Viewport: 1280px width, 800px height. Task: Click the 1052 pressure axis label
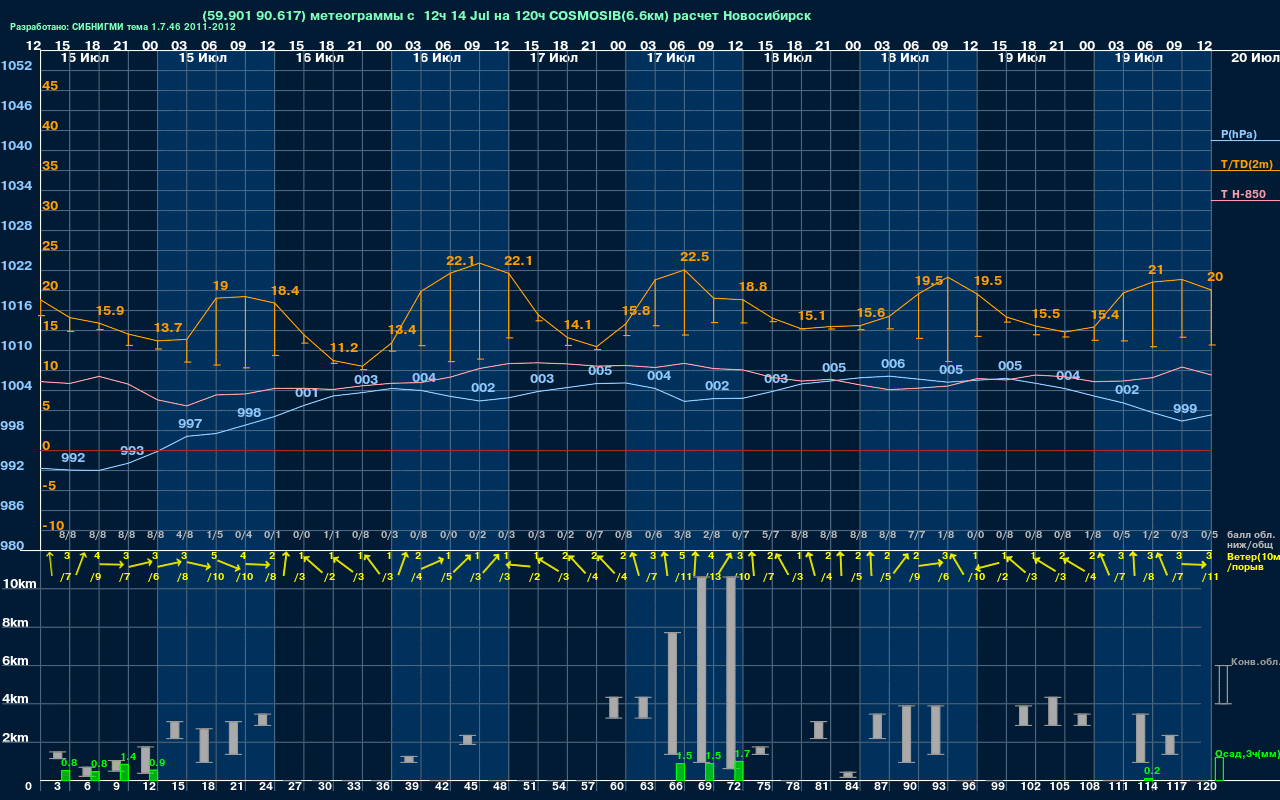(16, 66)
